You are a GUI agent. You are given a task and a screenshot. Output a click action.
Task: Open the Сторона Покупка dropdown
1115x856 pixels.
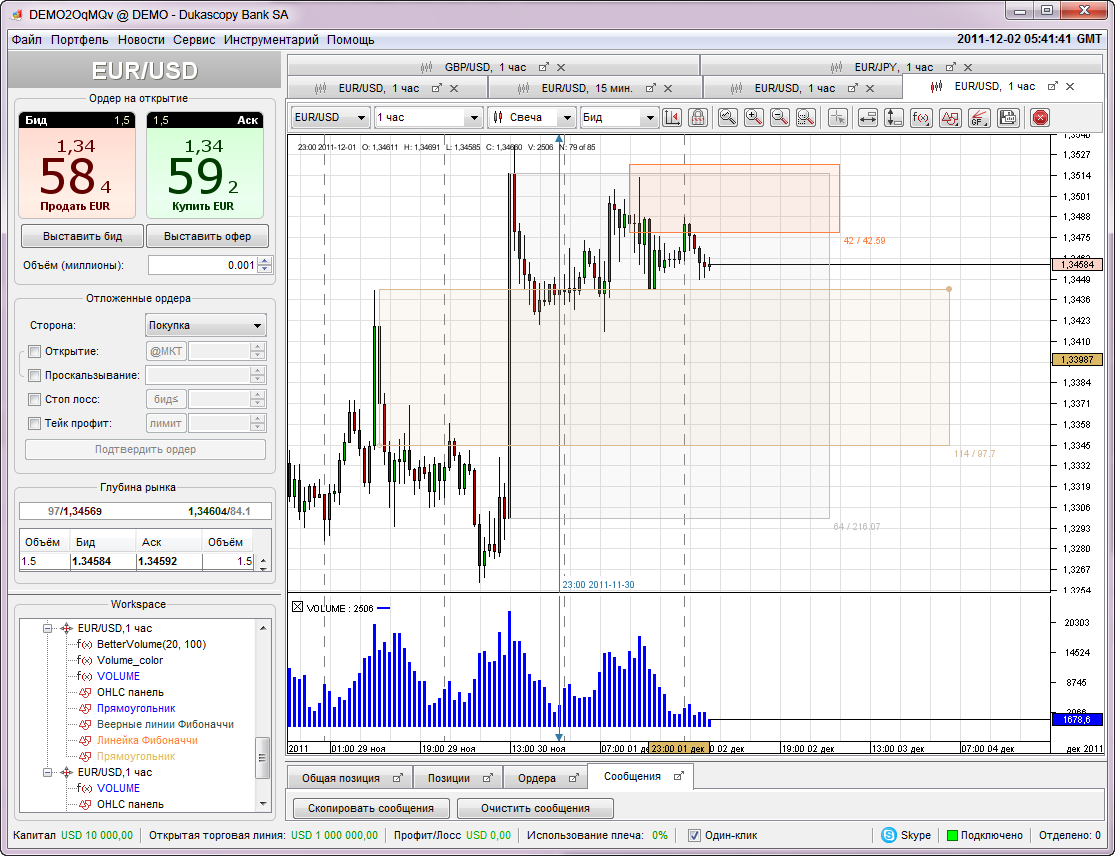206,326
